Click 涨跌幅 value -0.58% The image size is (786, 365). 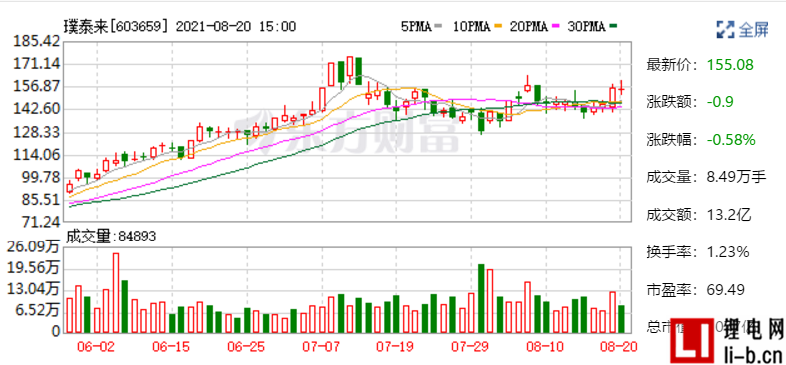tap(731, 140)
